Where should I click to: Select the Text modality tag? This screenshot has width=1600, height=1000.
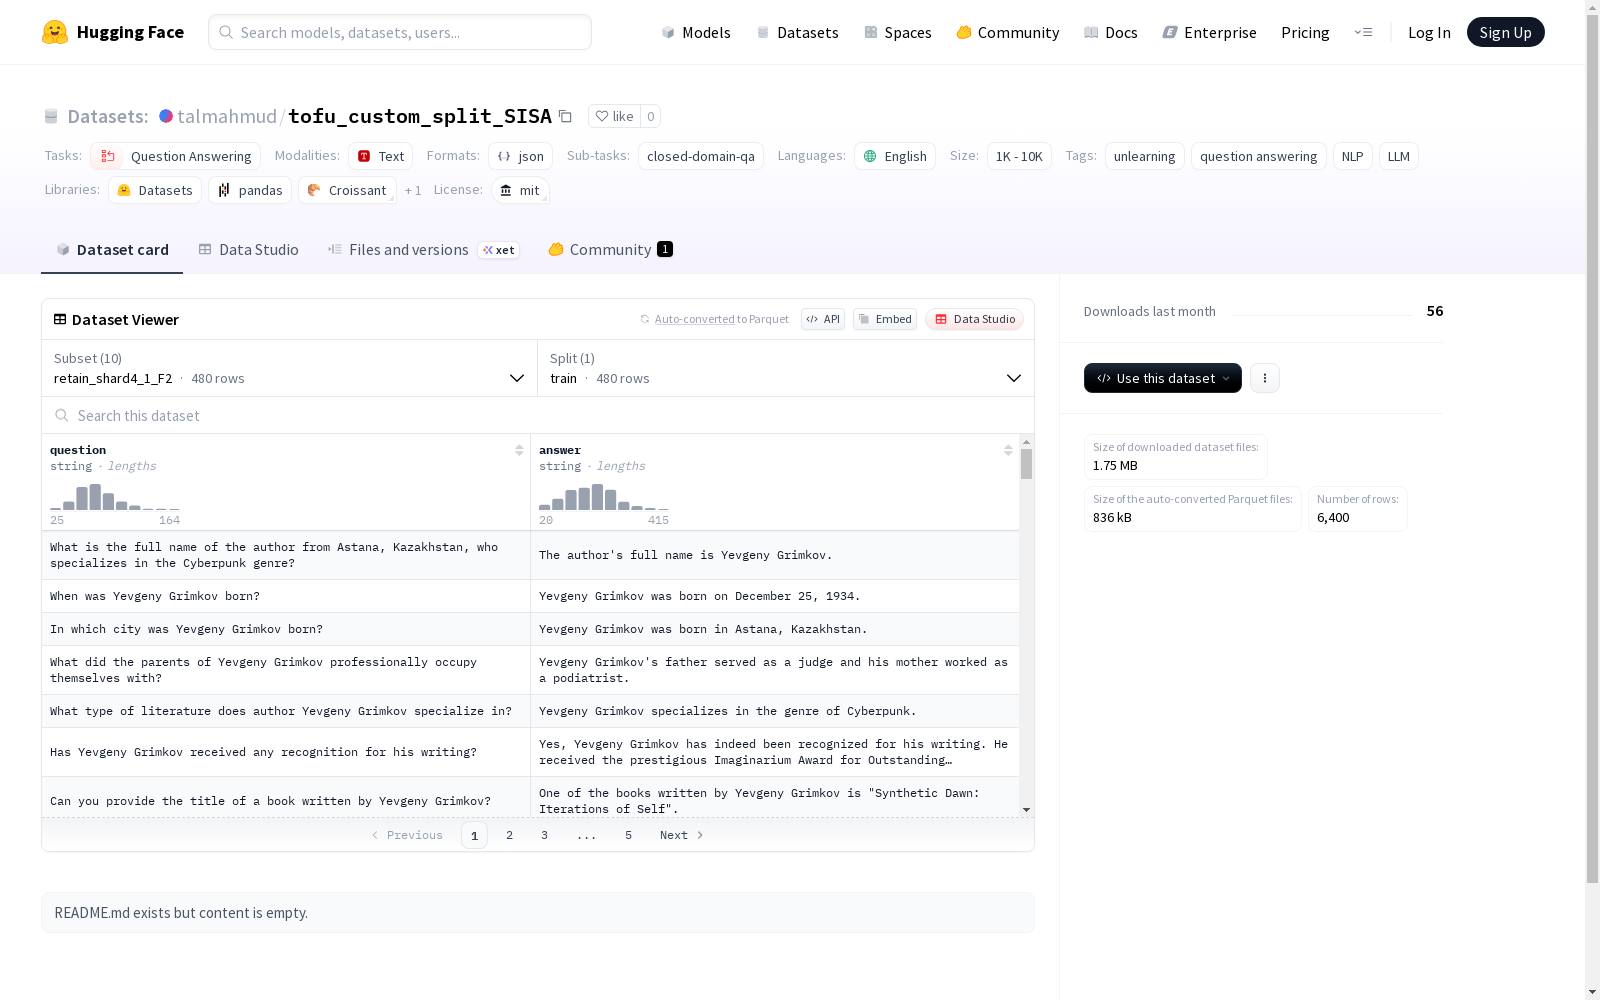[x=380, y=156]
